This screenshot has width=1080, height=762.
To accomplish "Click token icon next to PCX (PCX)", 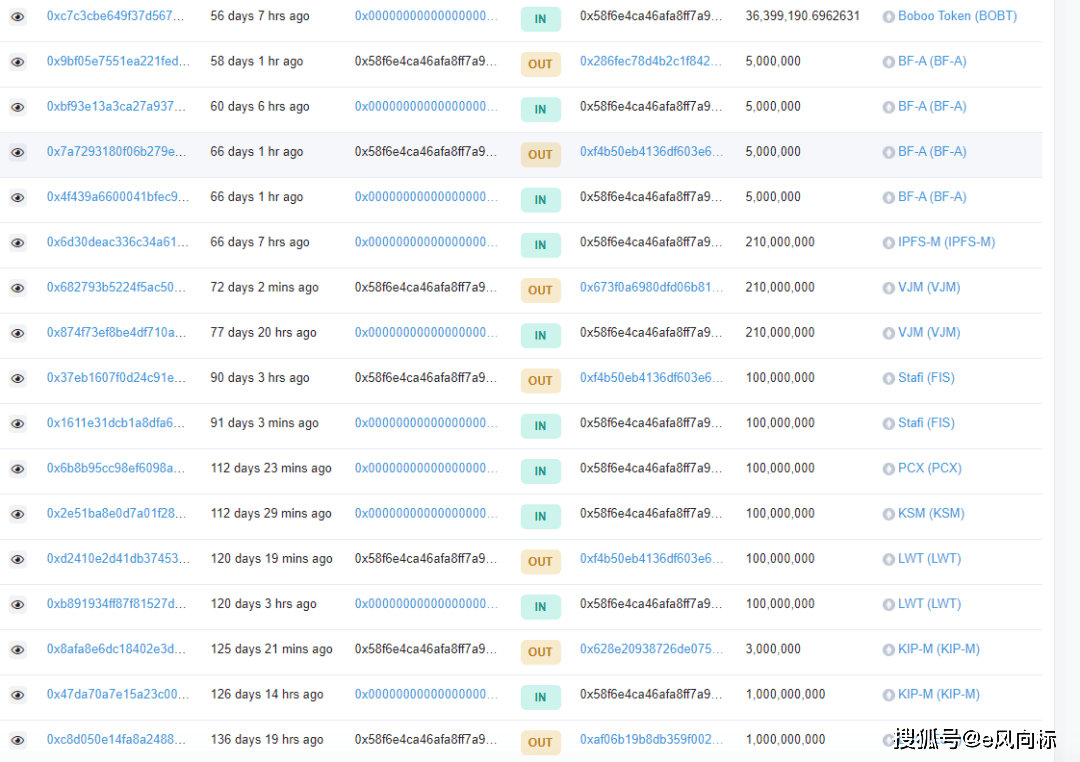I will [x=889, y=468].
